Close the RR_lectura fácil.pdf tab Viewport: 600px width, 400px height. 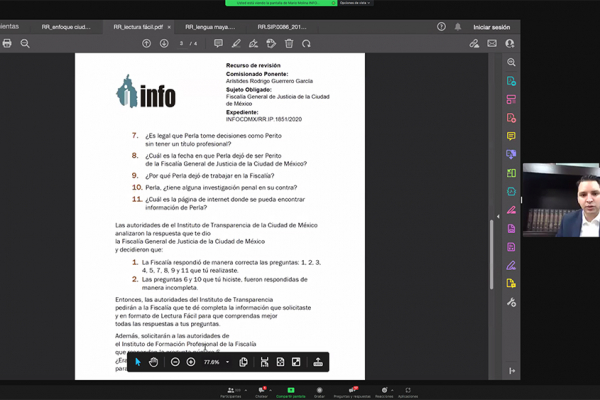point(169,27)
